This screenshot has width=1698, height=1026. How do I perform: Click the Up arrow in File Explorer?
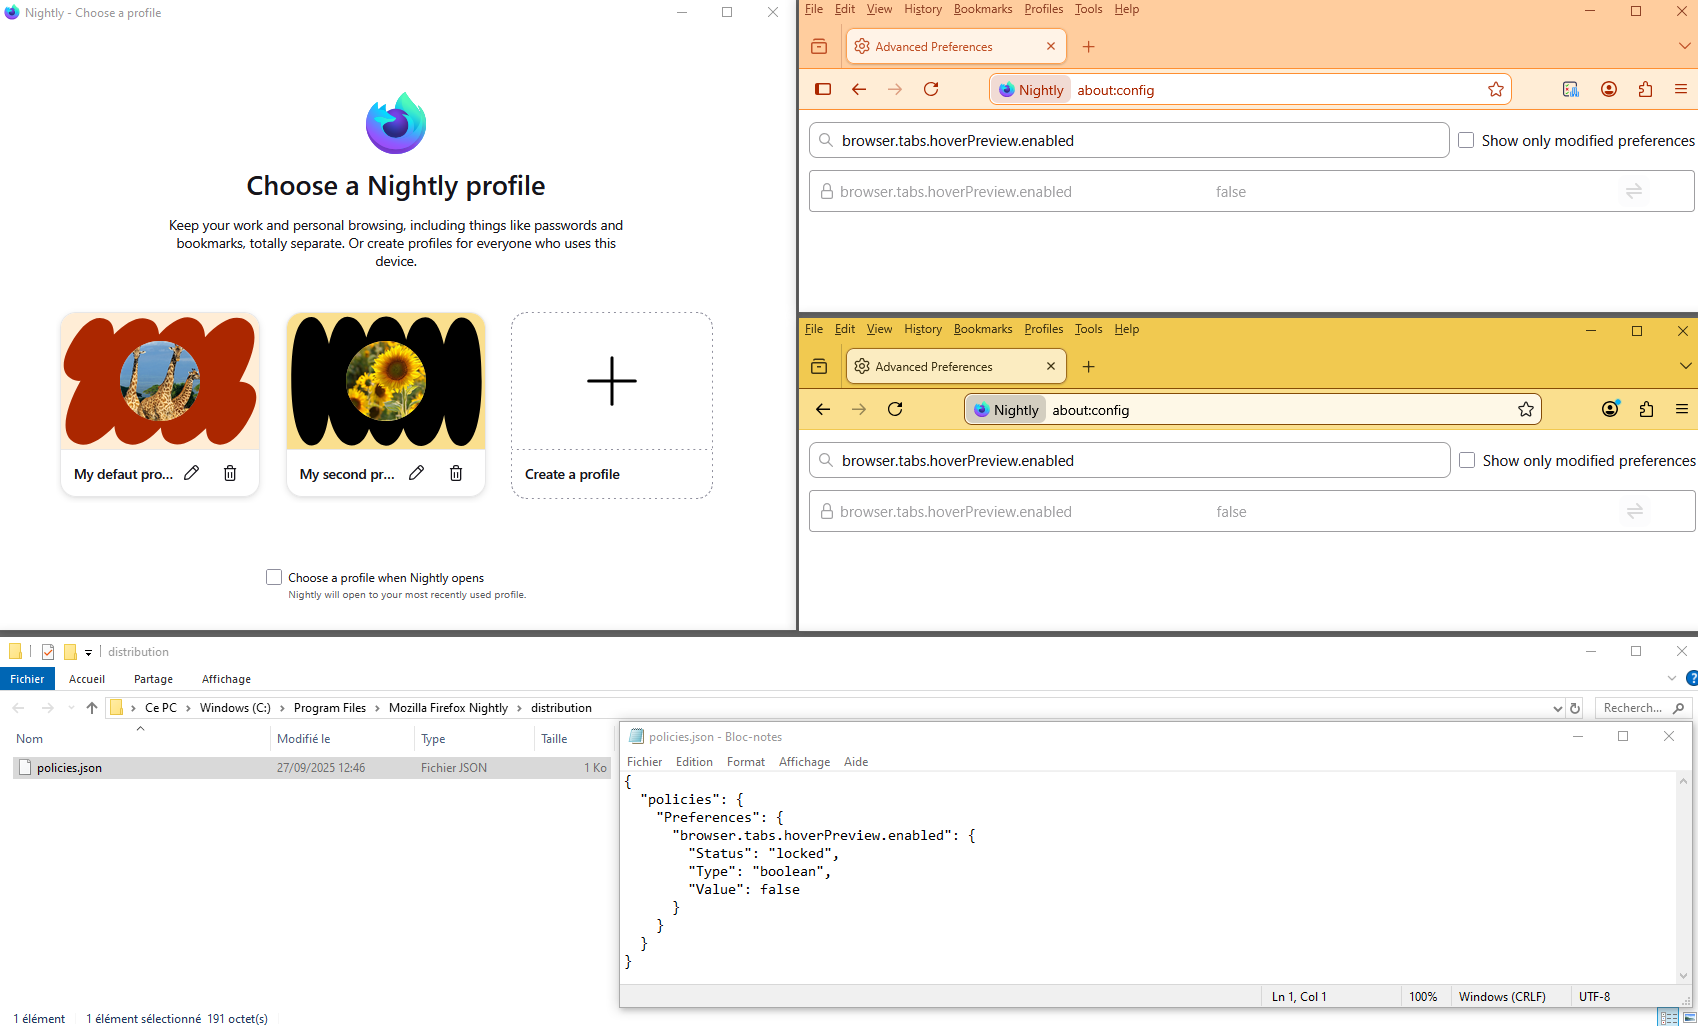click(92, 708)
